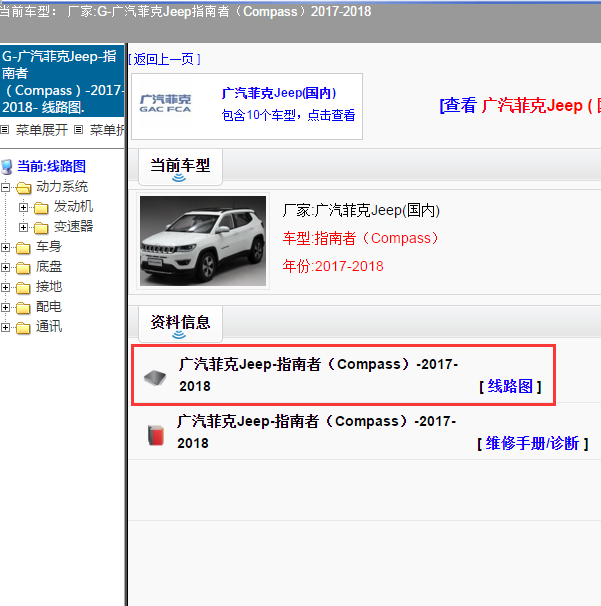Click 菜单折叠 to collapse the menu
The image size is (601, 606).
107,130
